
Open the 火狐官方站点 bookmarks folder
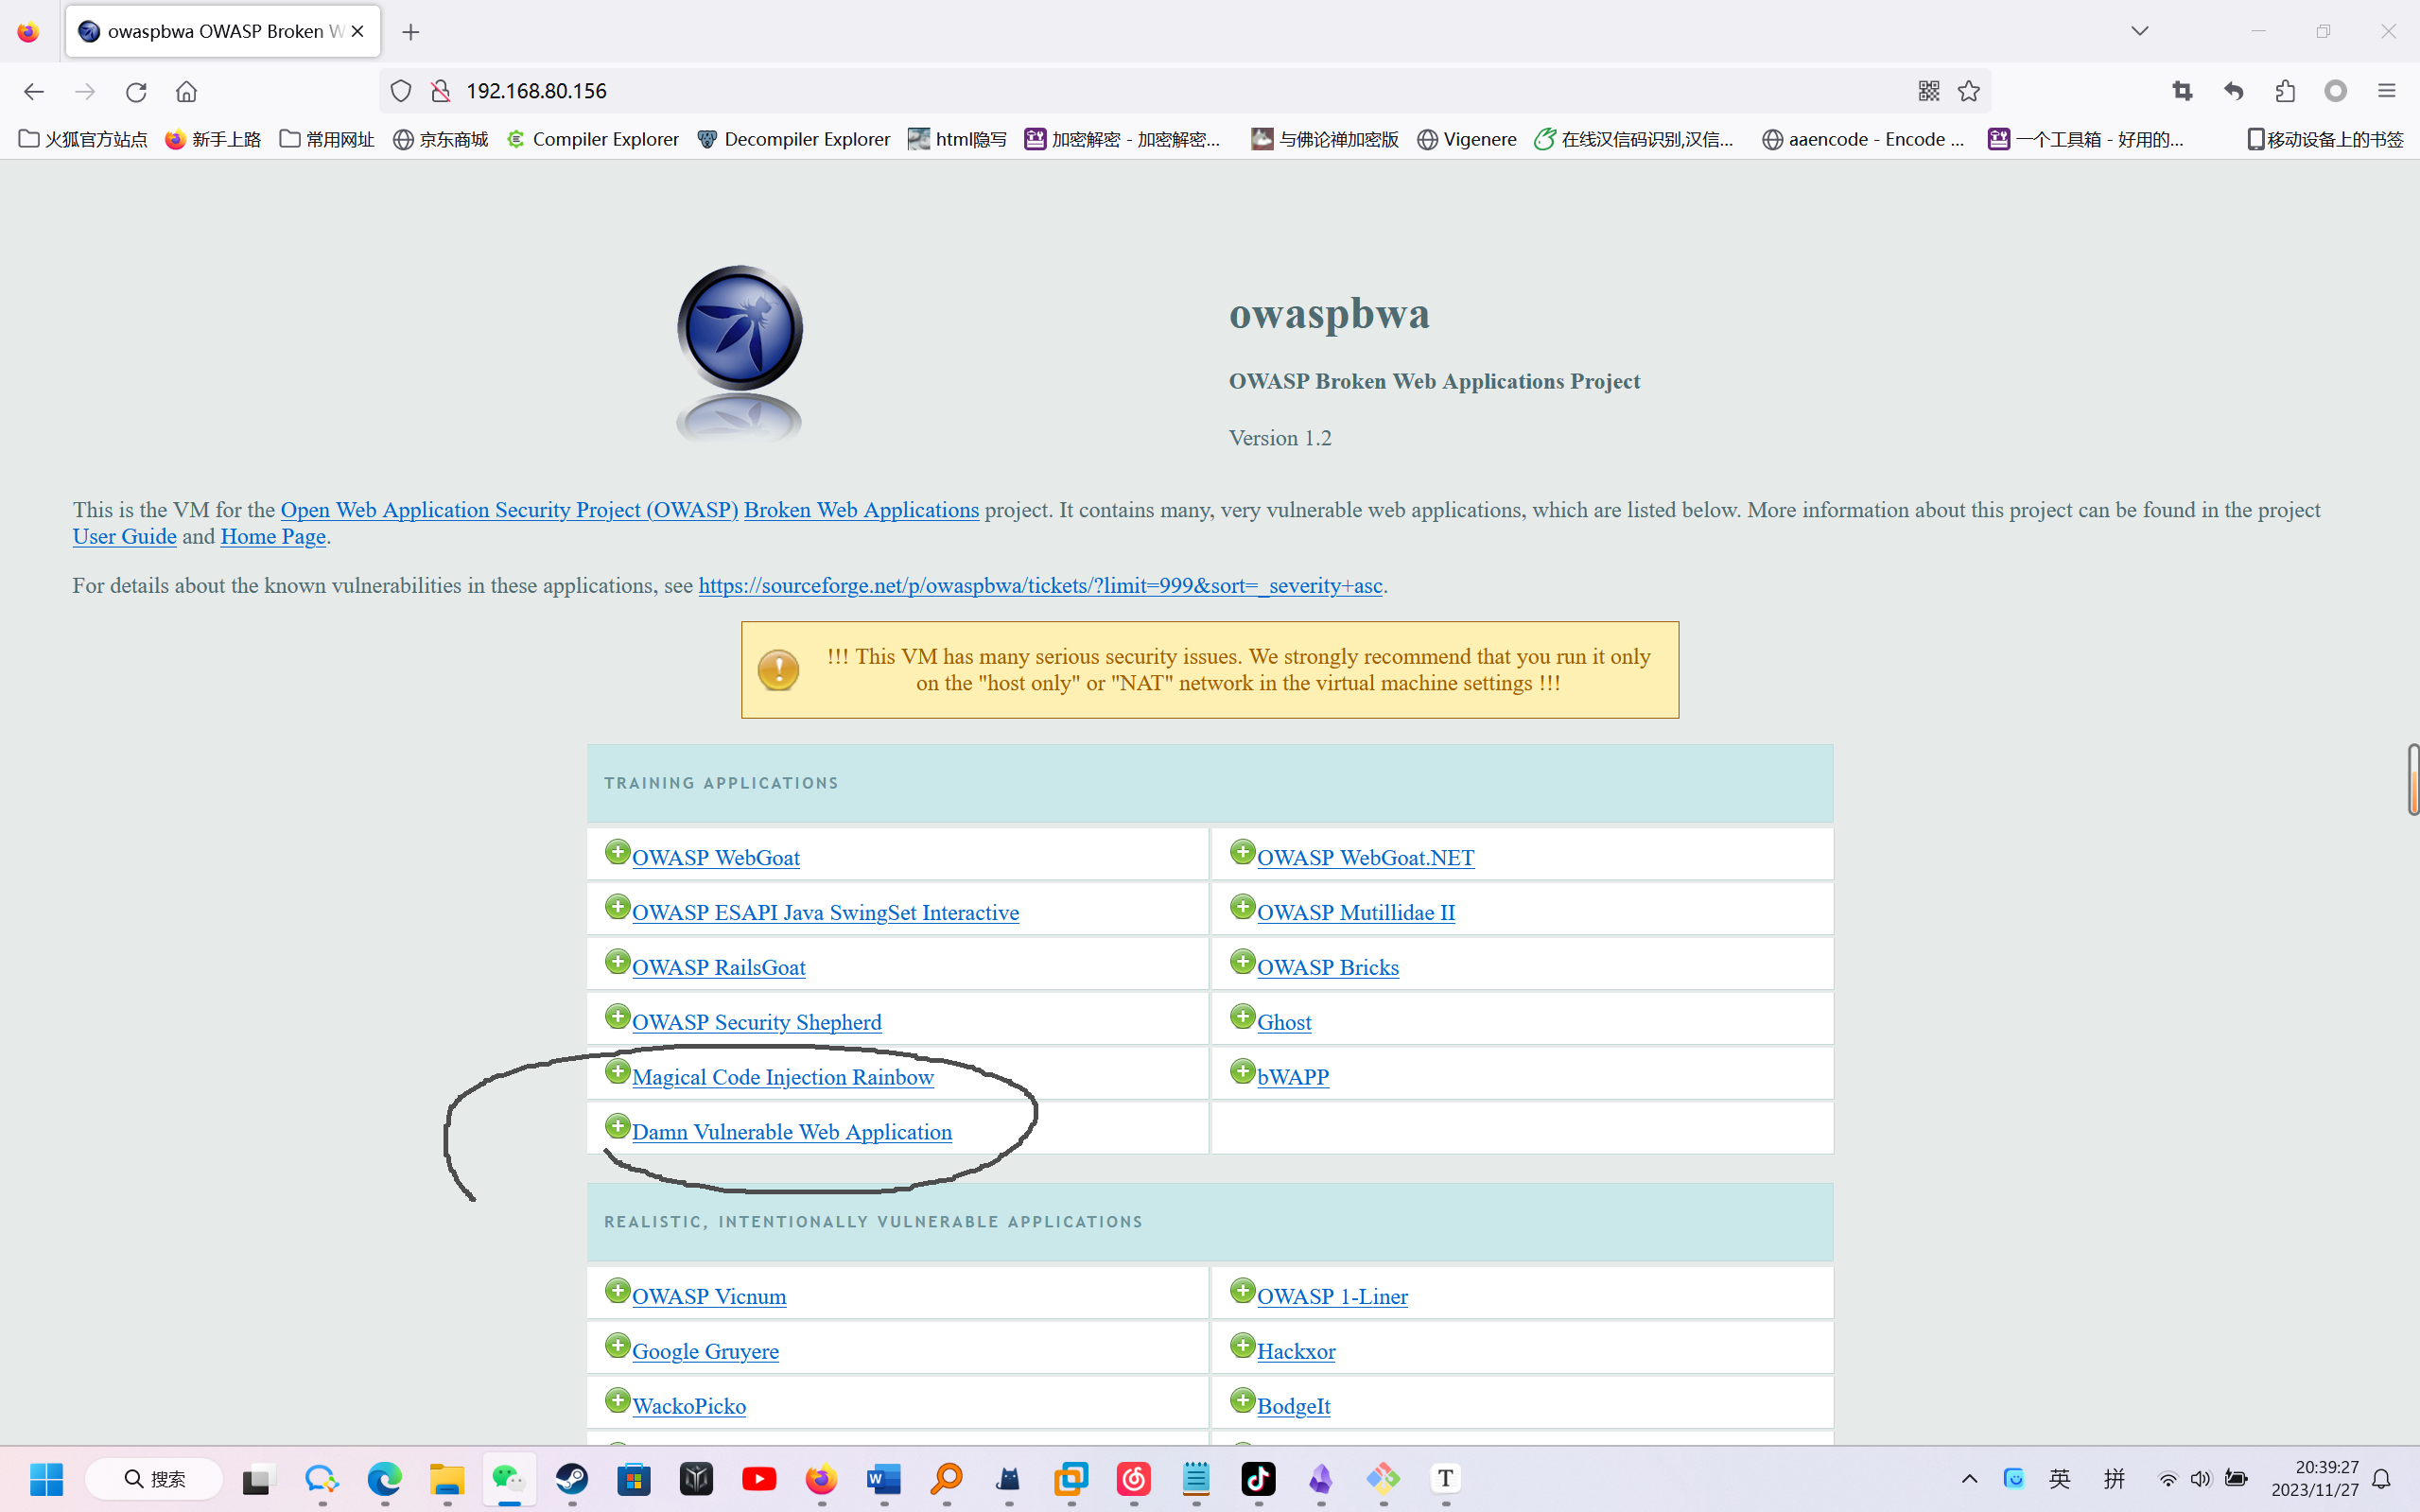[83, 139]
